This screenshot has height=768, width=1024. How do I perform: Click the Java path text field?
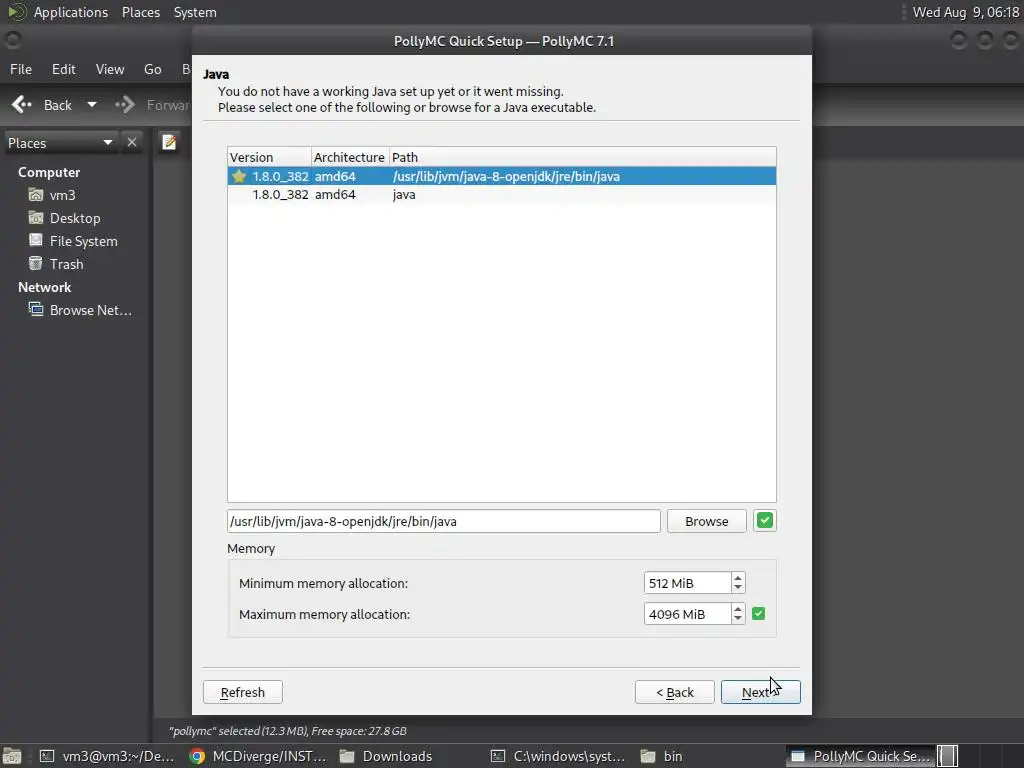[444, 521]
